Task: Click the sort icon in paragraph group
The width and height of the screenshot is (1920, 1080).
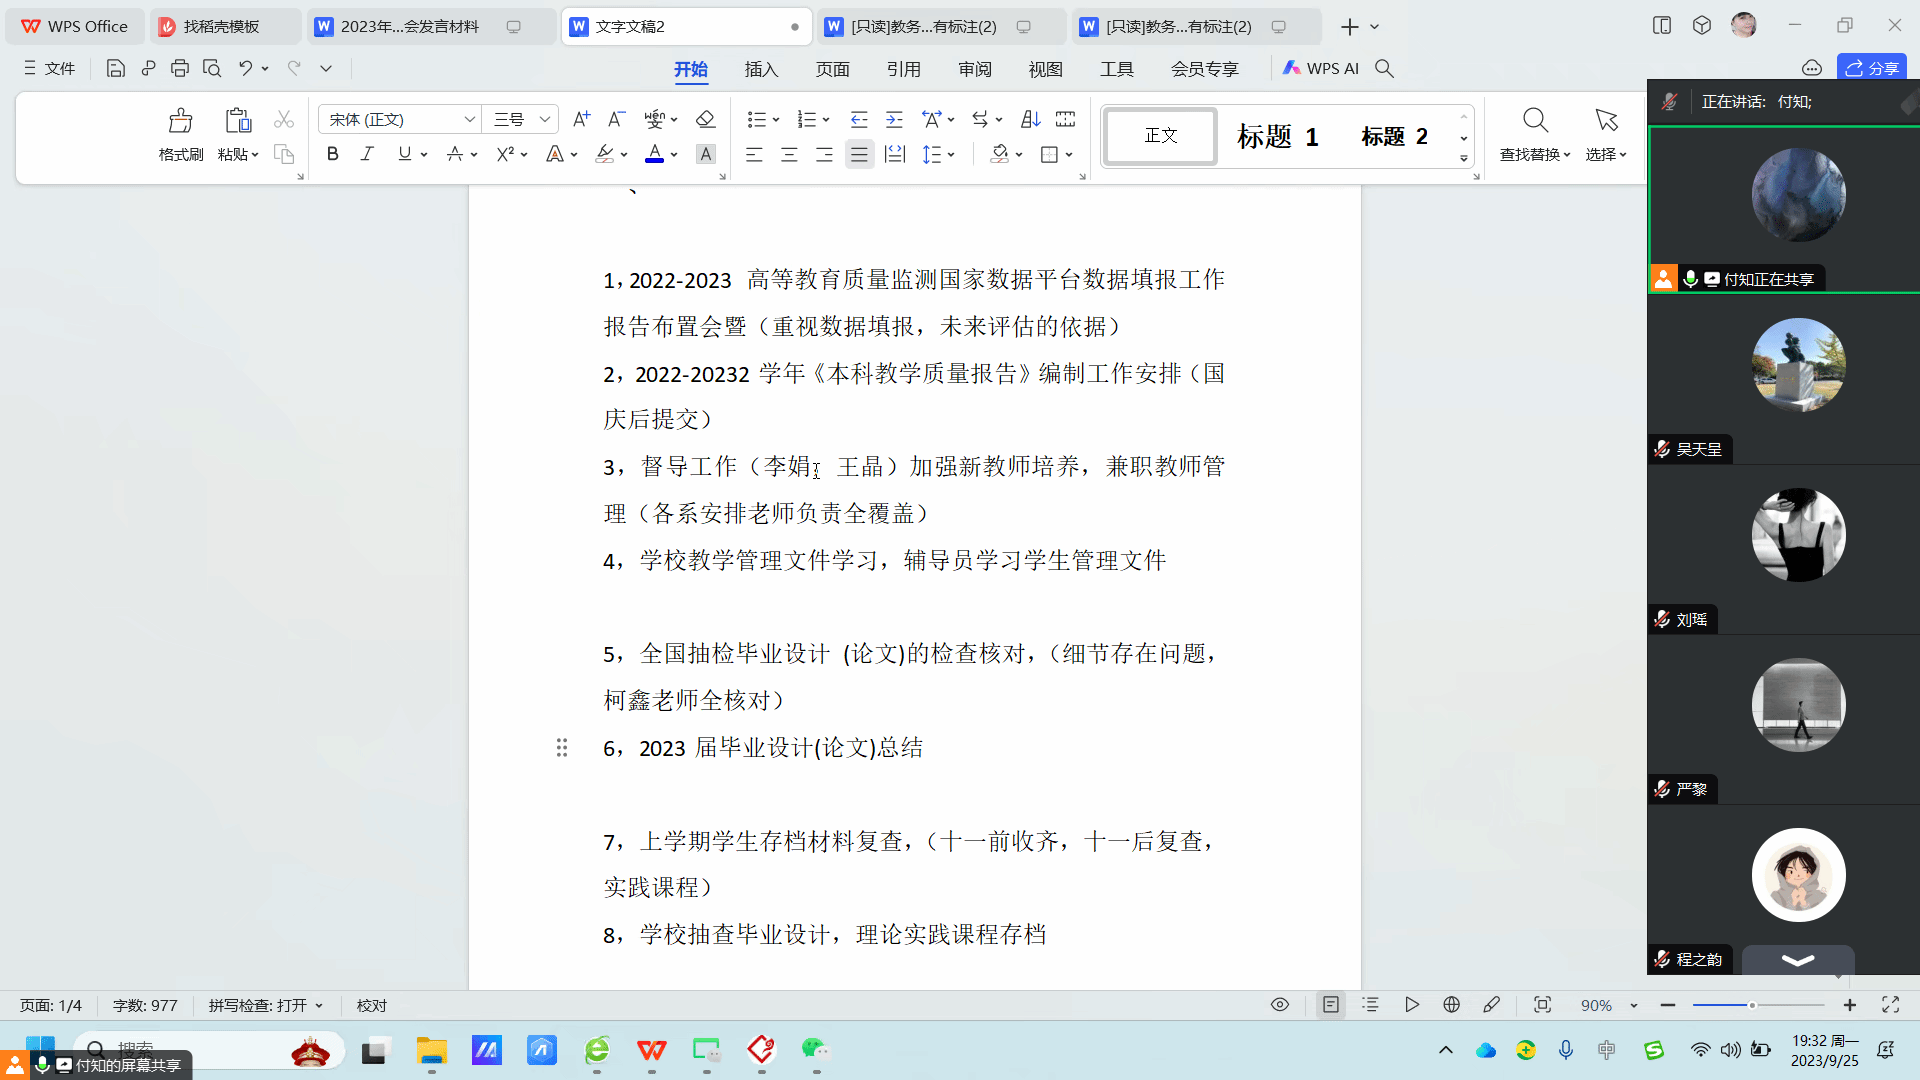Action: 1030,119
